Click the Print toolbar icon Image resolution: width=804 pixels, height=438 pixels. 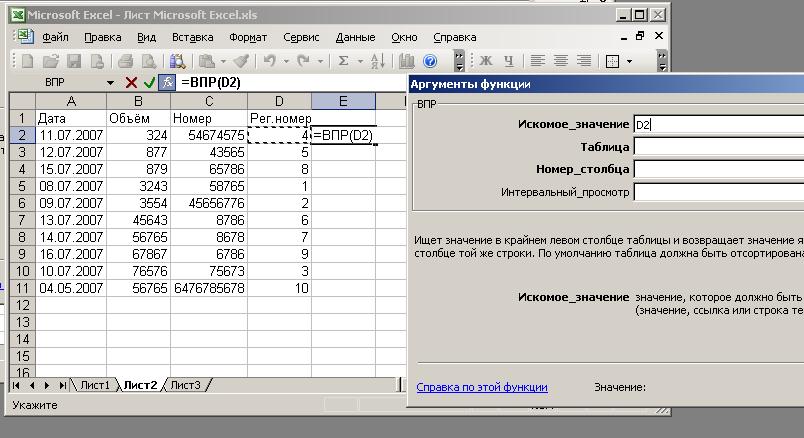(x=126, y=61)
